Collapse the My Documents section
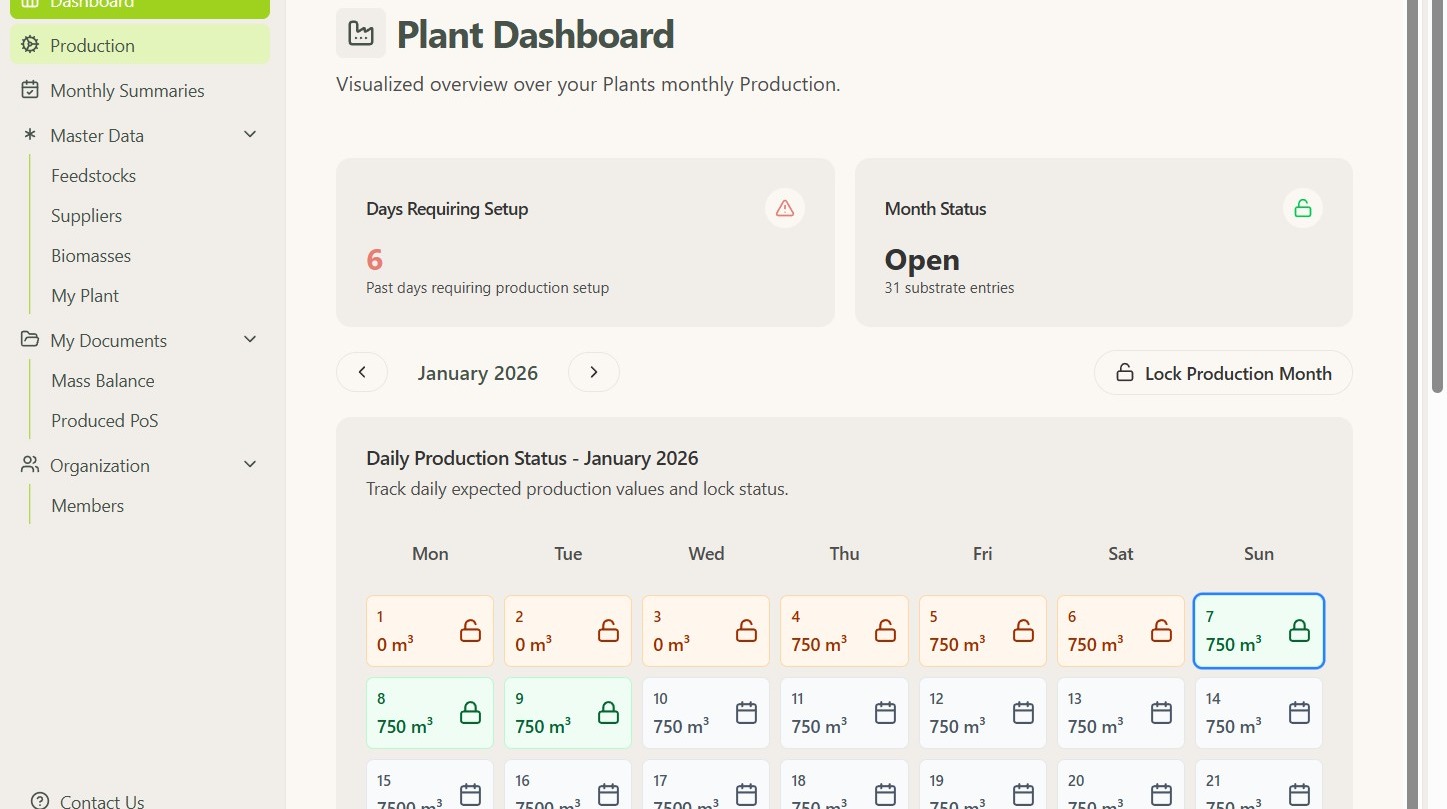Viewport: 1447px width, 809px height. [250, 340]
